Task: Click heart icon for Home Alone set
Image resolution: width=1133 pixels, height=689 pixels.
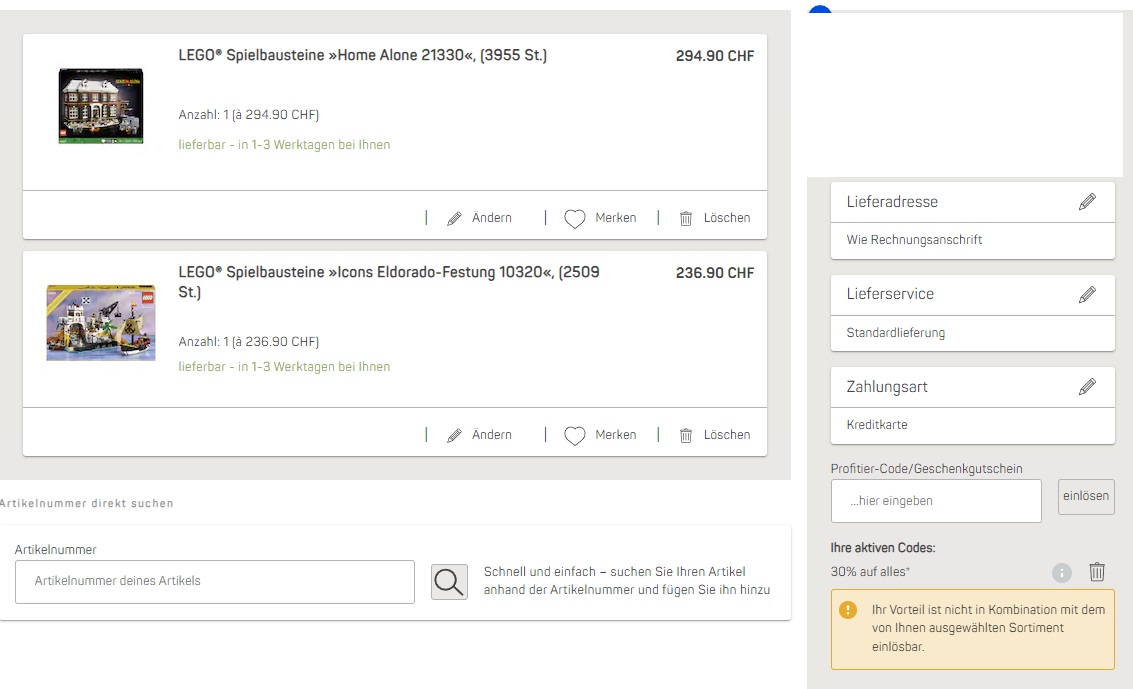Action: pyautogui.click(x=574, y=218)
